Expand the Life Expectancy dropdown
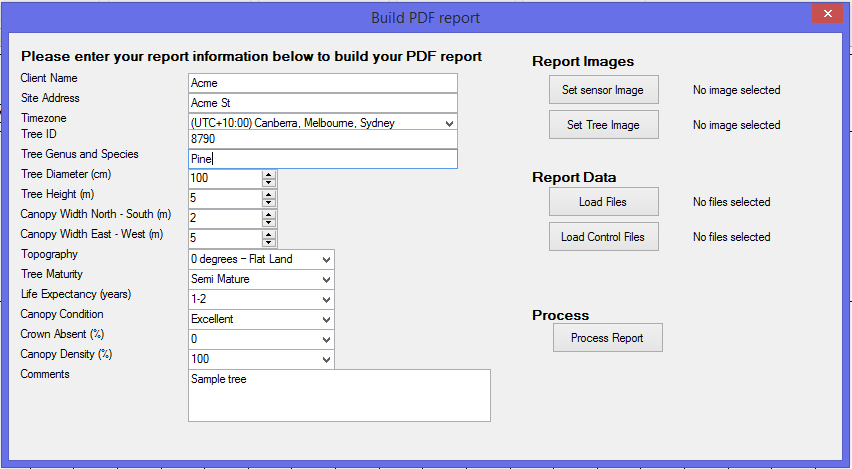 (x=326, y=299)
